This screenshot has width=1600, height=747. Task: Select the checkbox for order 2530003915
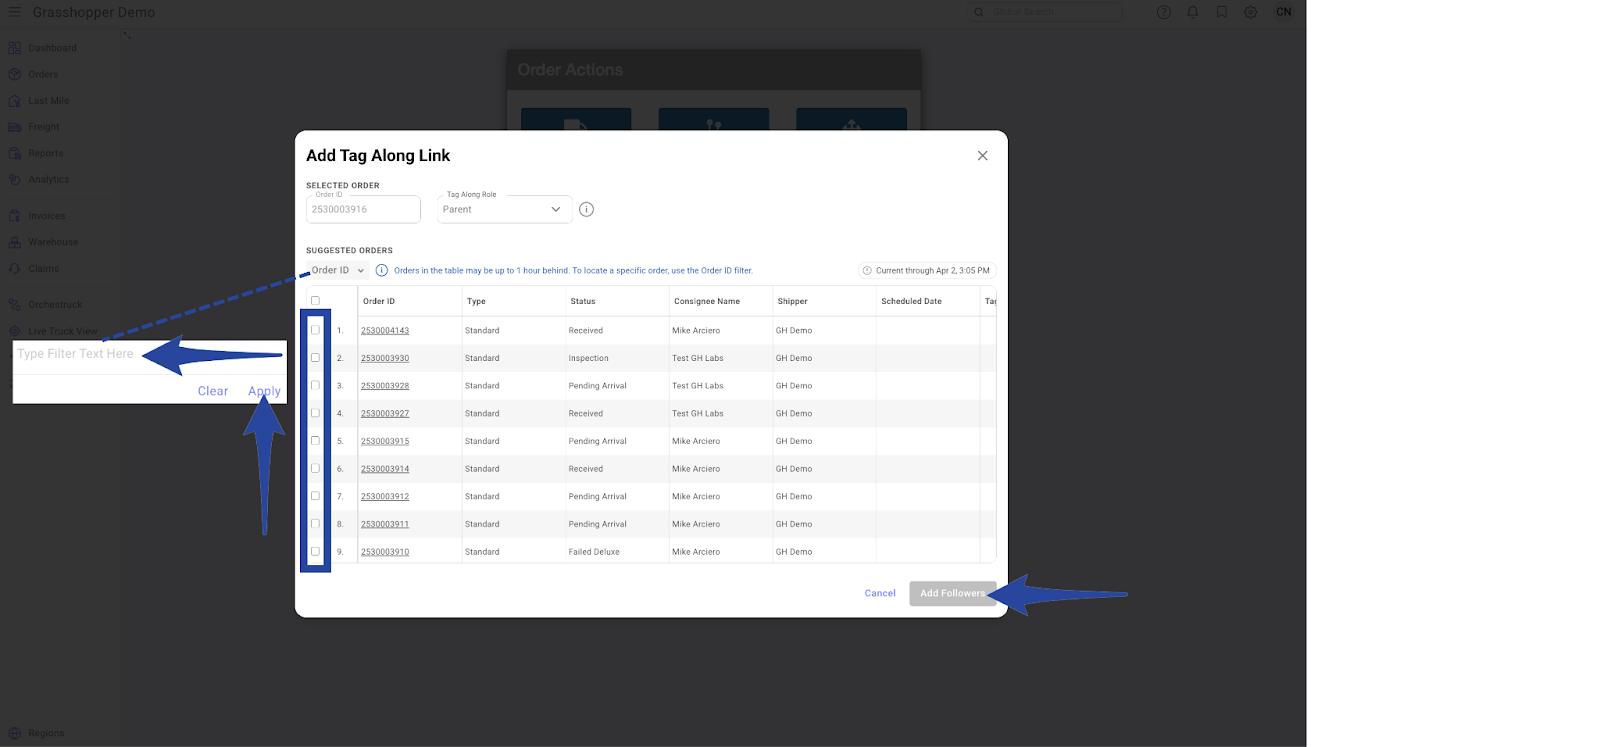[x=315, y=441]
